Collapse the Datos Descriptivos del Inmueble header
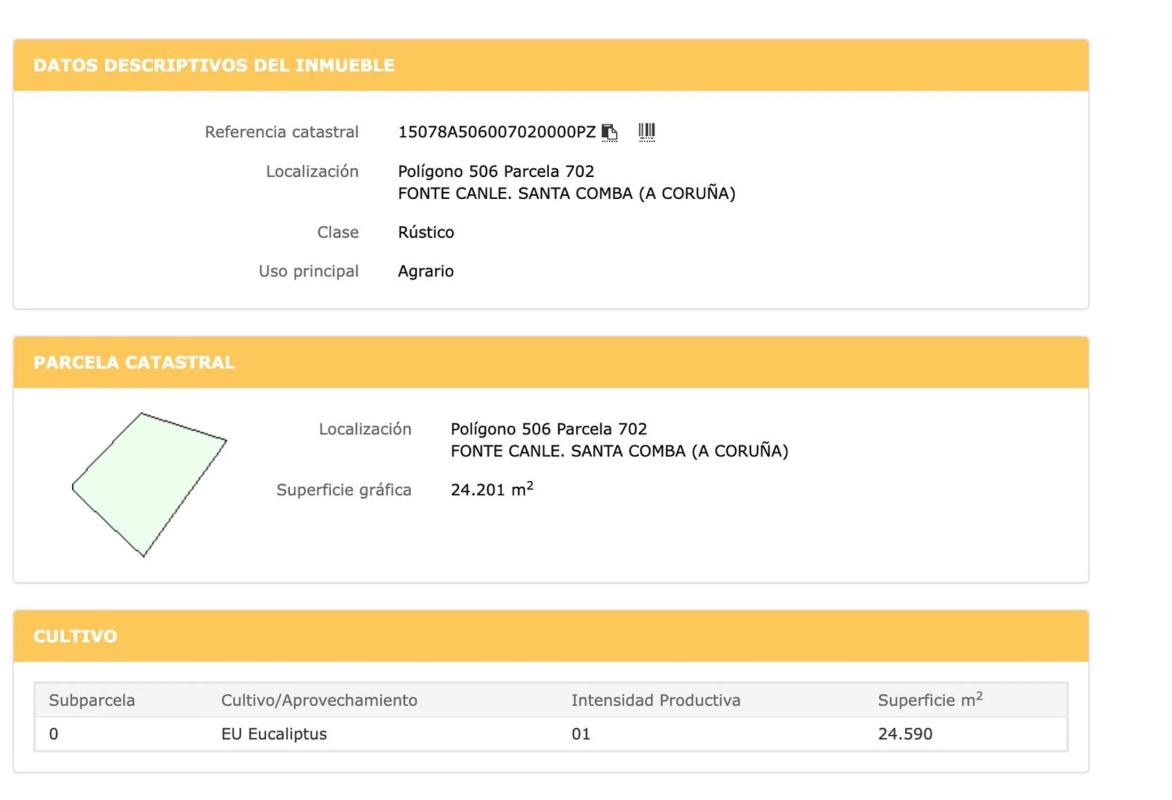1172x800 pixels. pos(214,66)
